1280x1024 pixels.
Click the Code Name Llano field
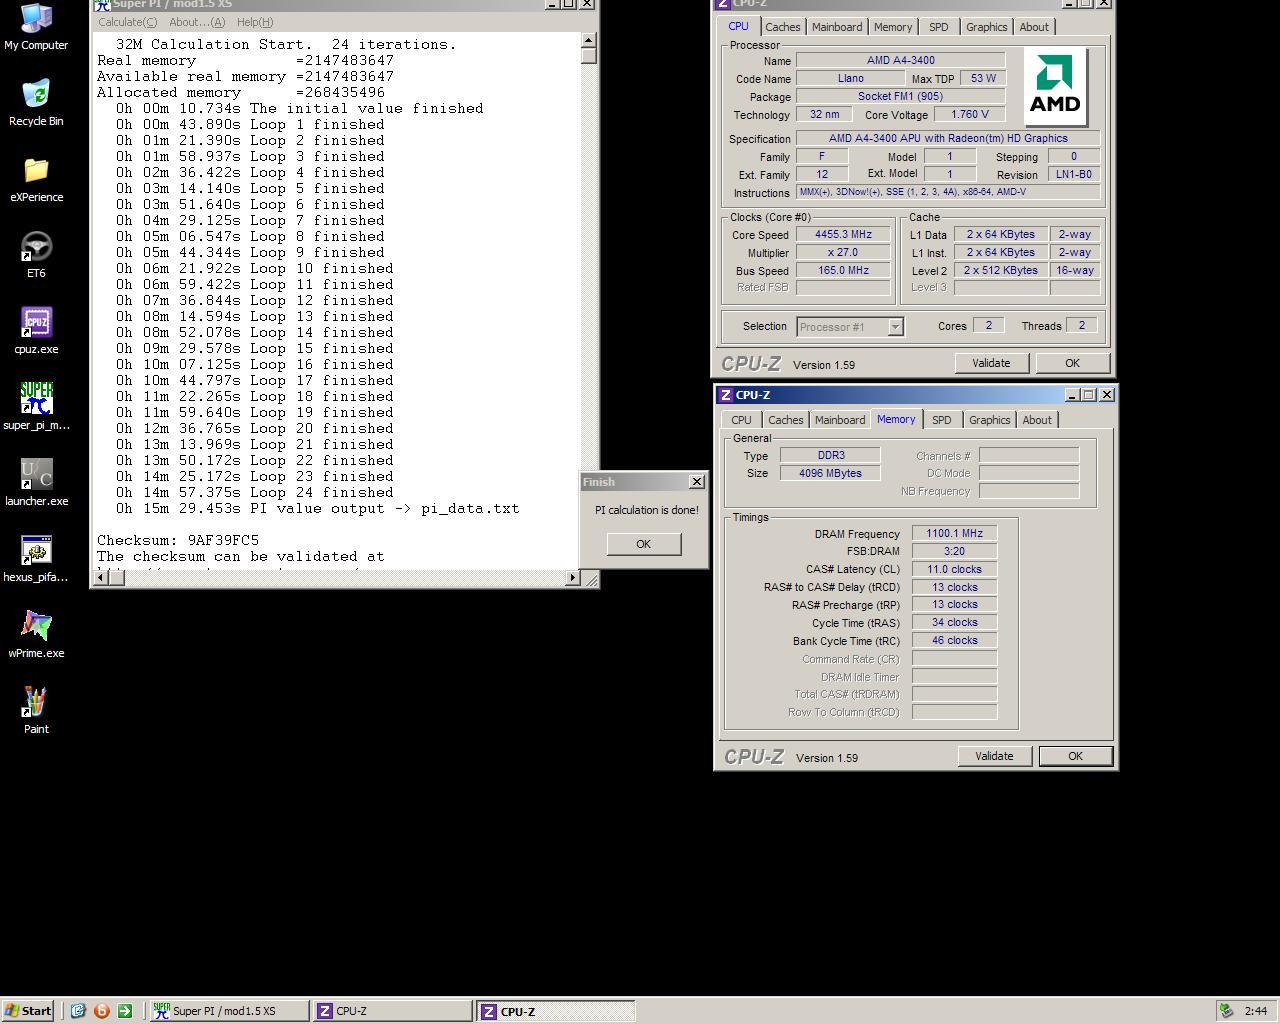[x=851, y=78]
